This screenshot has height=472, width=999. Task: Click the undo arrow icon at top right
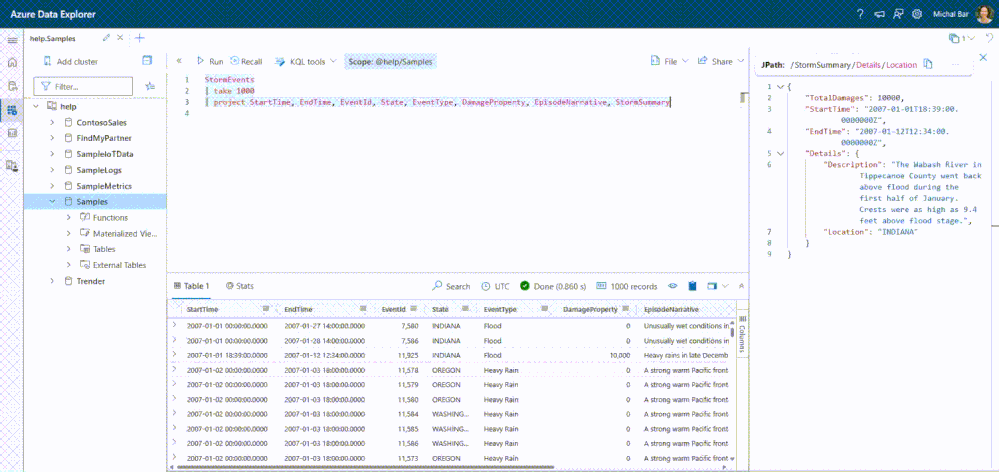tap(989, 38)
